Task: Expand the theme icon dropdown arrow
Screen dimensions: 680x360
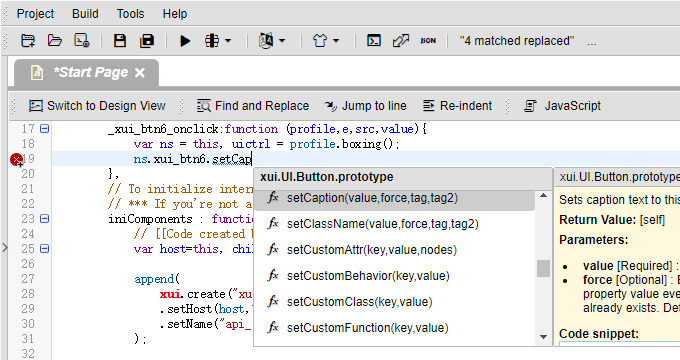Action: click(336, 41)
